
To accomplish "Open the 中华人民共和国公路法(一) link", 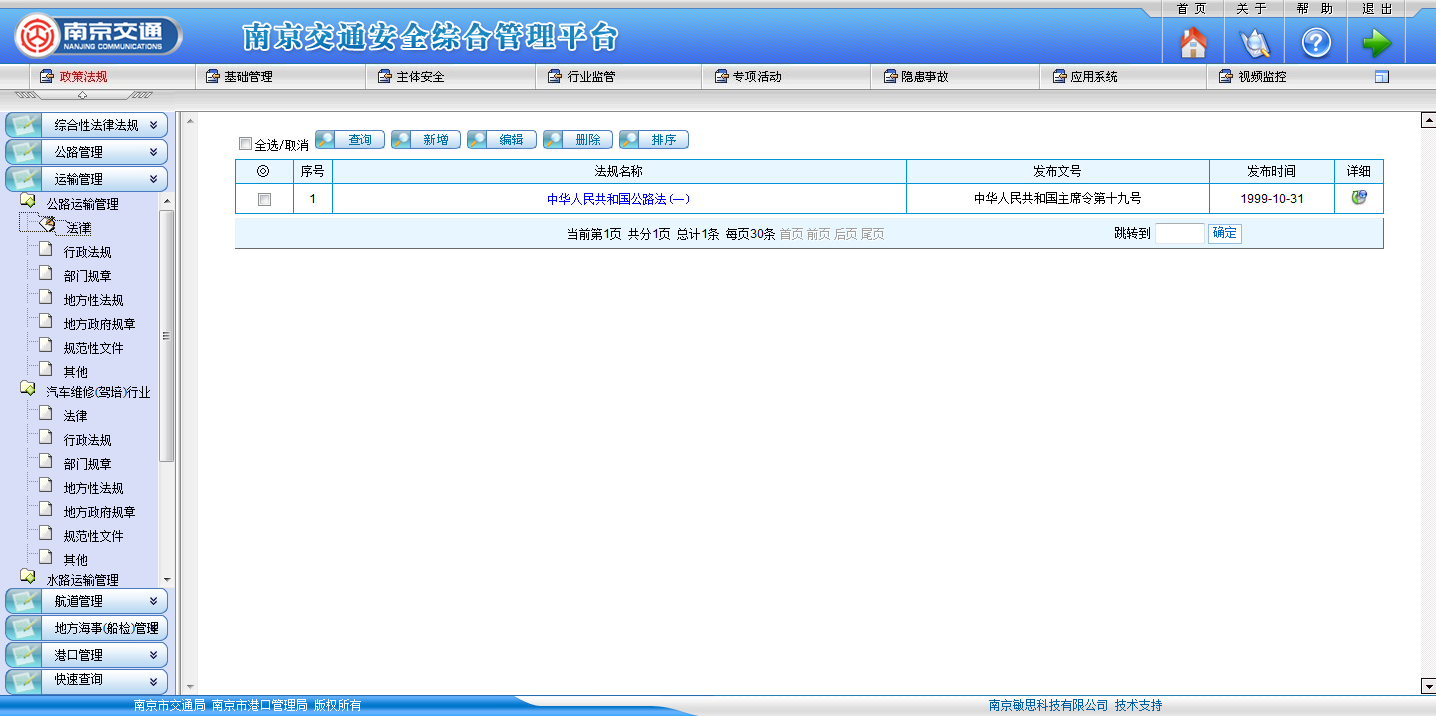I will [x=618, y=199].
